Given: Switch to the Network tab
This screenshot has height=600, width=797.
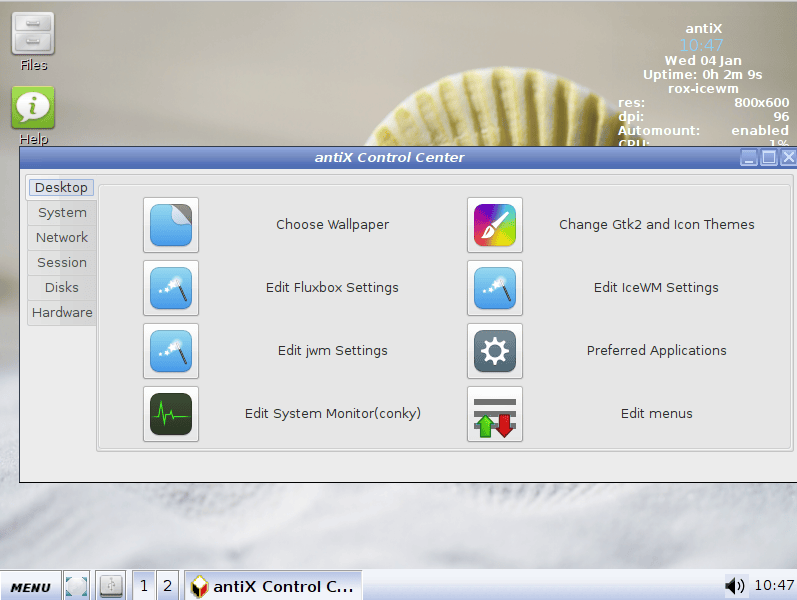Looking at the screenshot, I should point(62,237).
